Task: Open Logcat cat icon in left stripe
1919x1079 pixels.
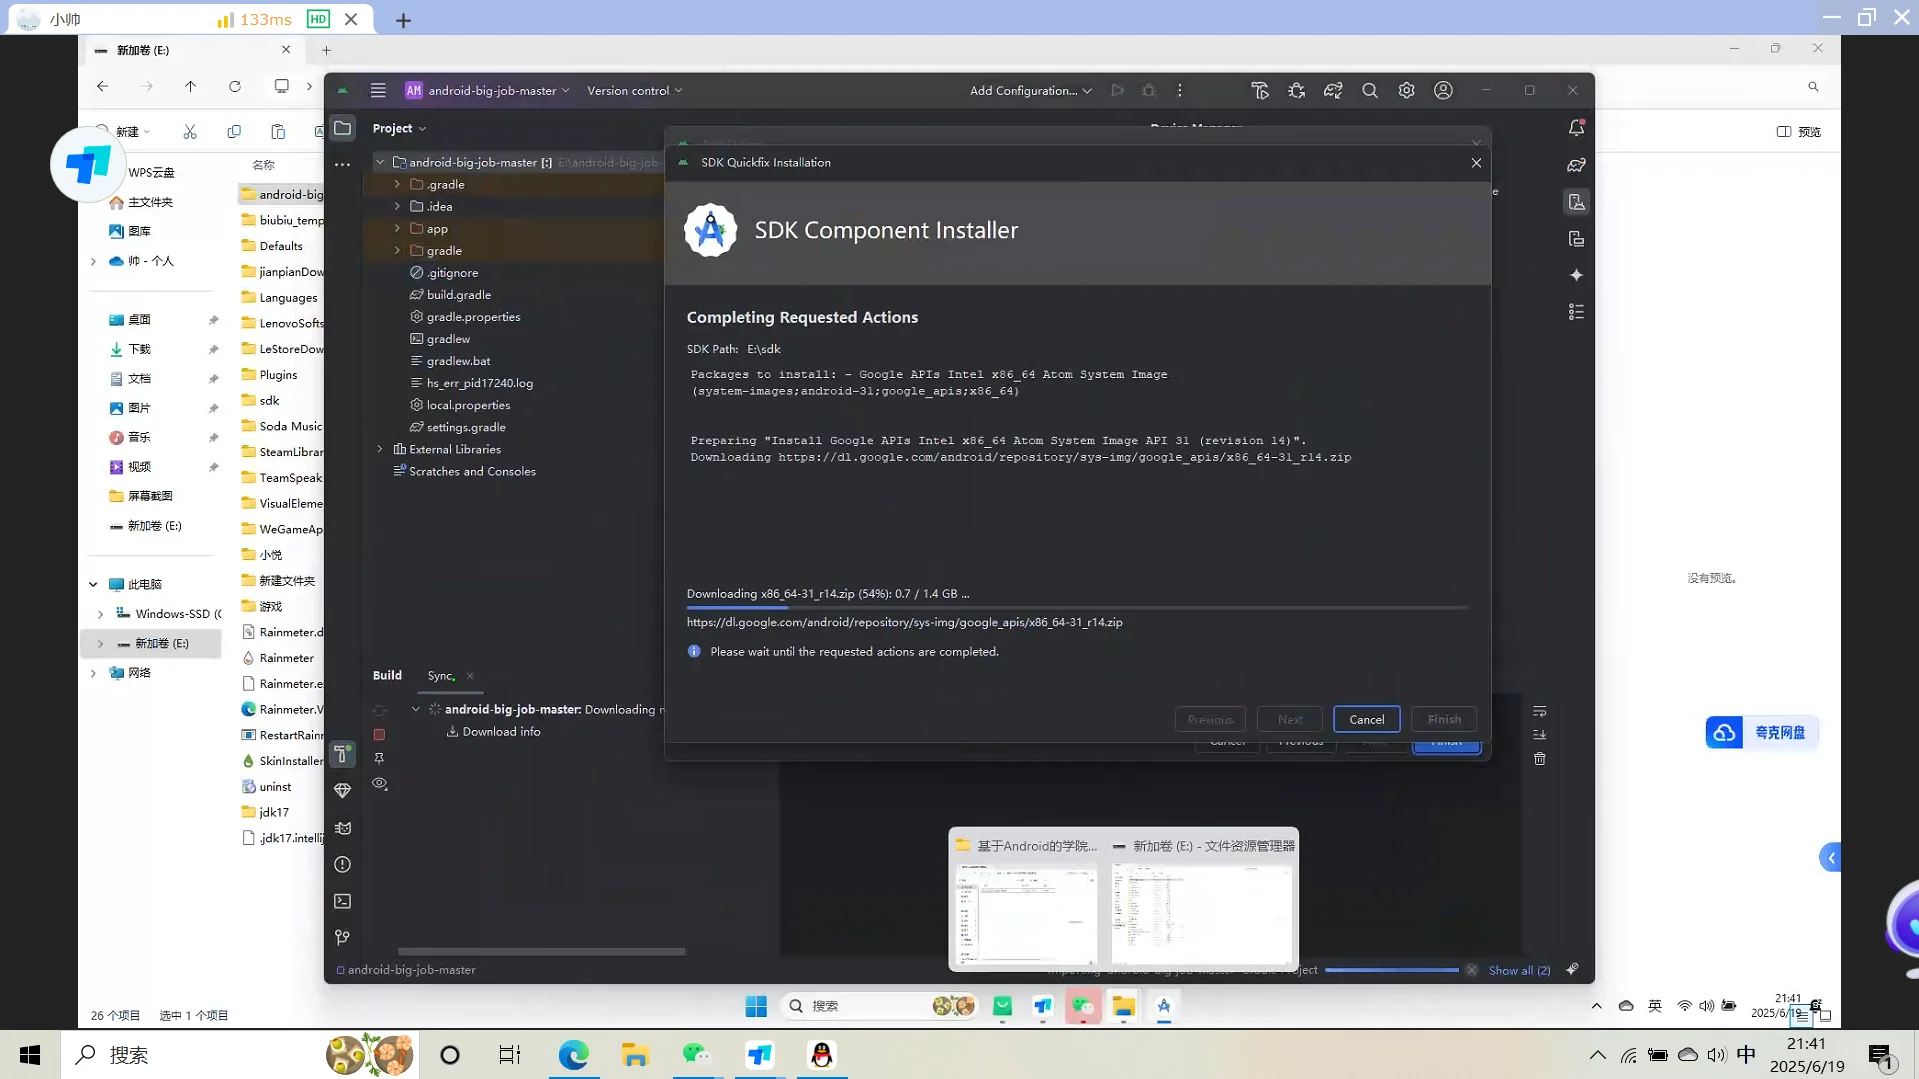Action: tap(343, 827)
